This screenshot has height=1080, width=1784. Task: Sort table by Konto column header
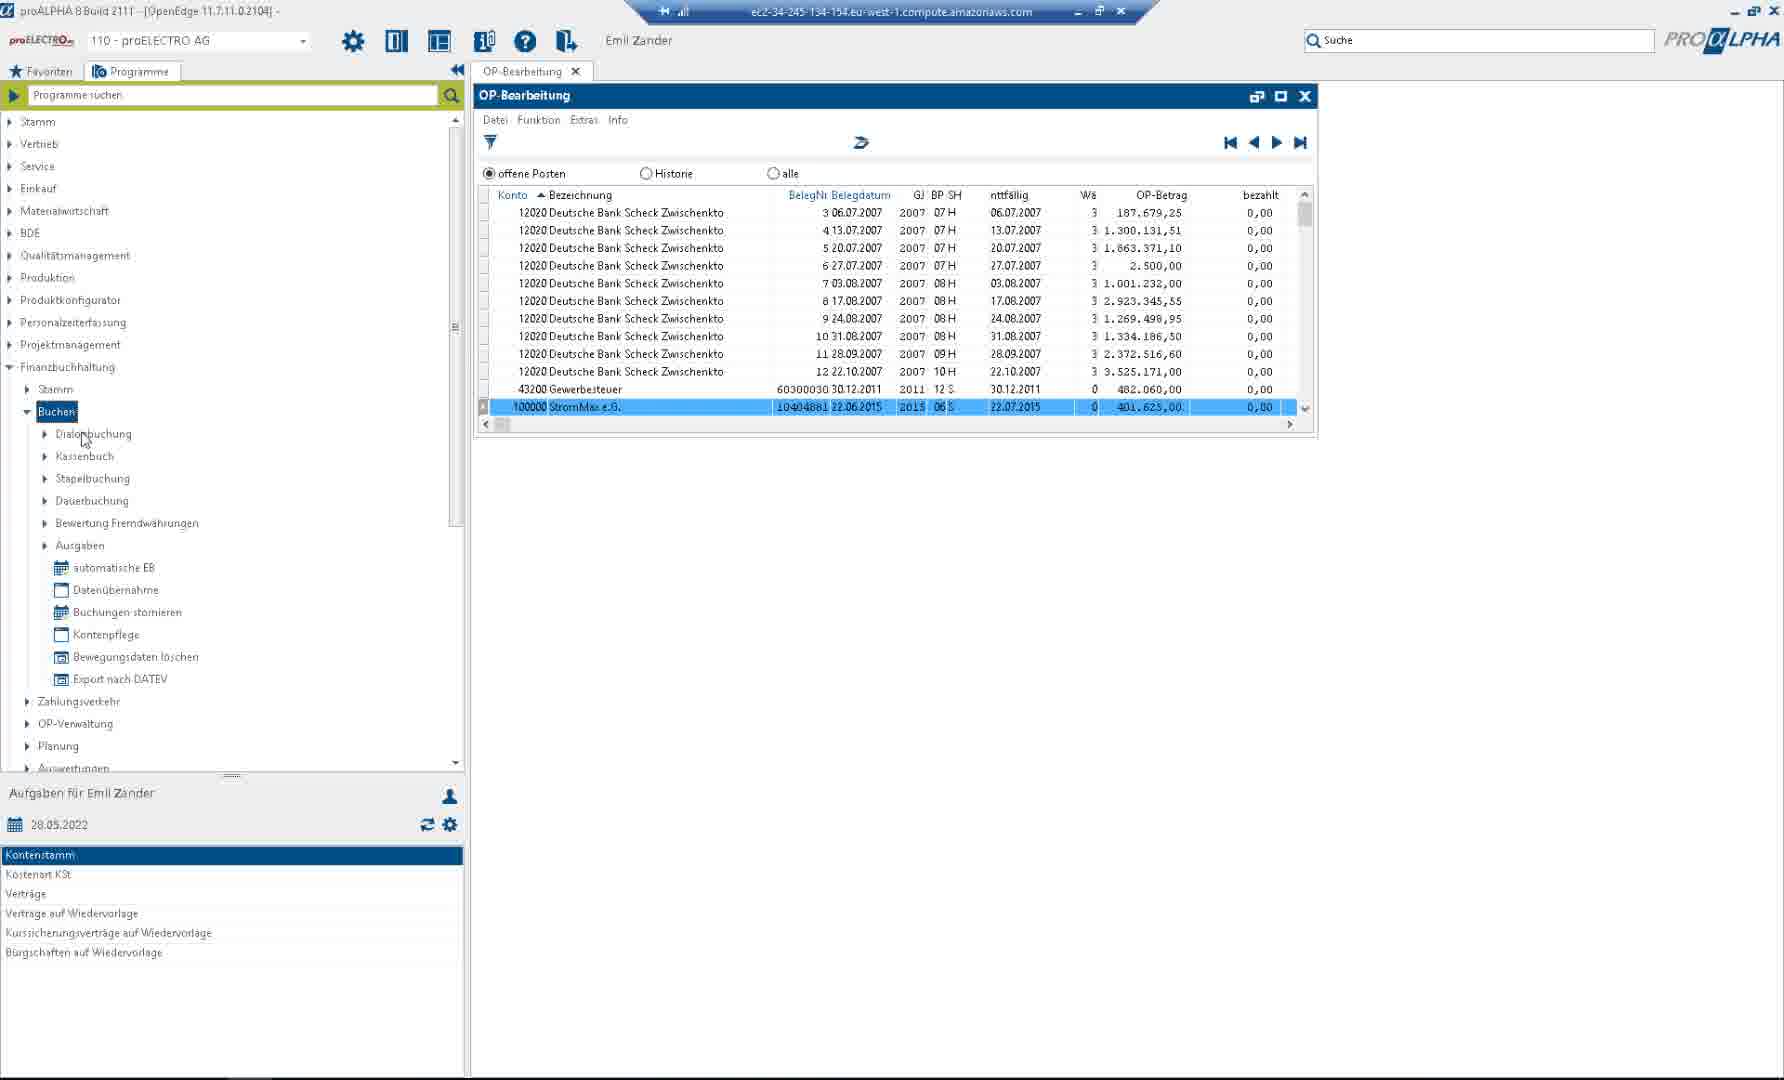(512, 195)
